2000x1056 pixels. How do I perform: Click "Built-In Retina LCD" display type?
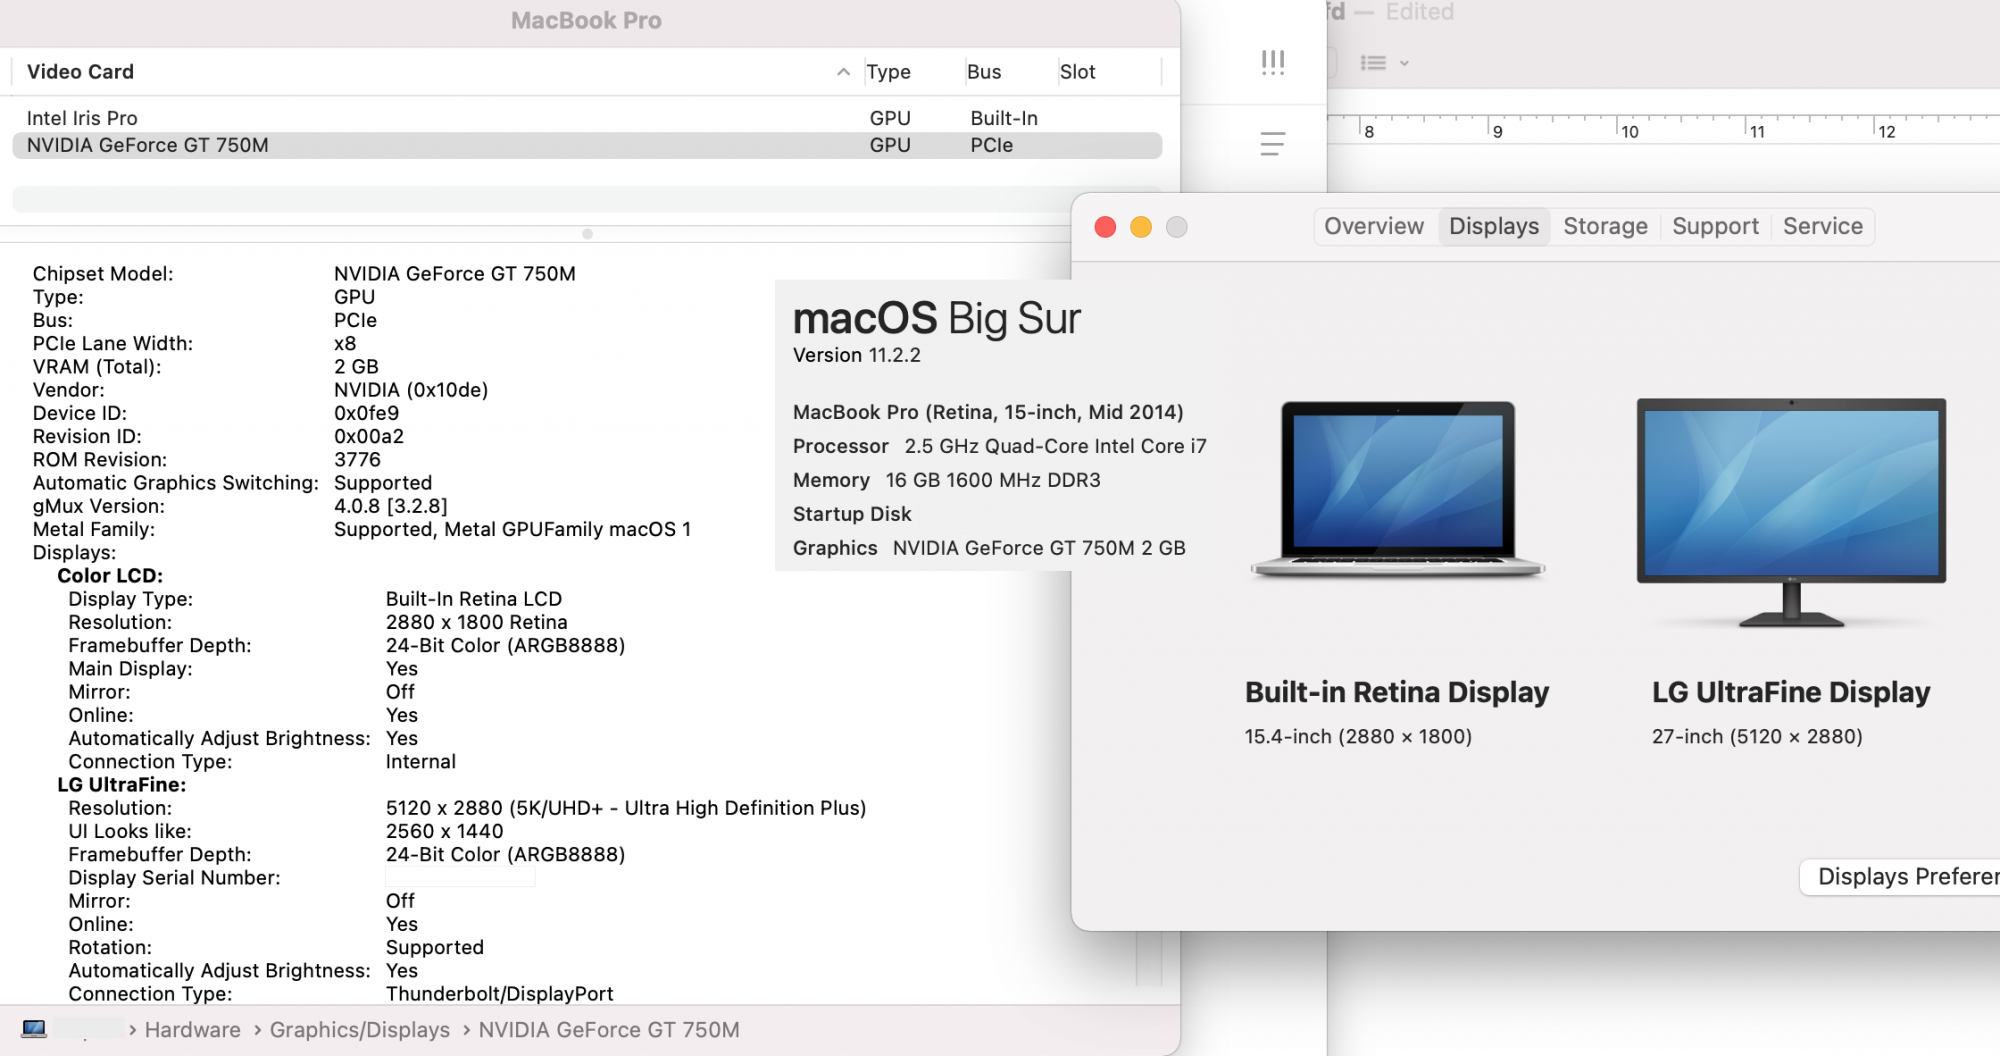[474, 599]
